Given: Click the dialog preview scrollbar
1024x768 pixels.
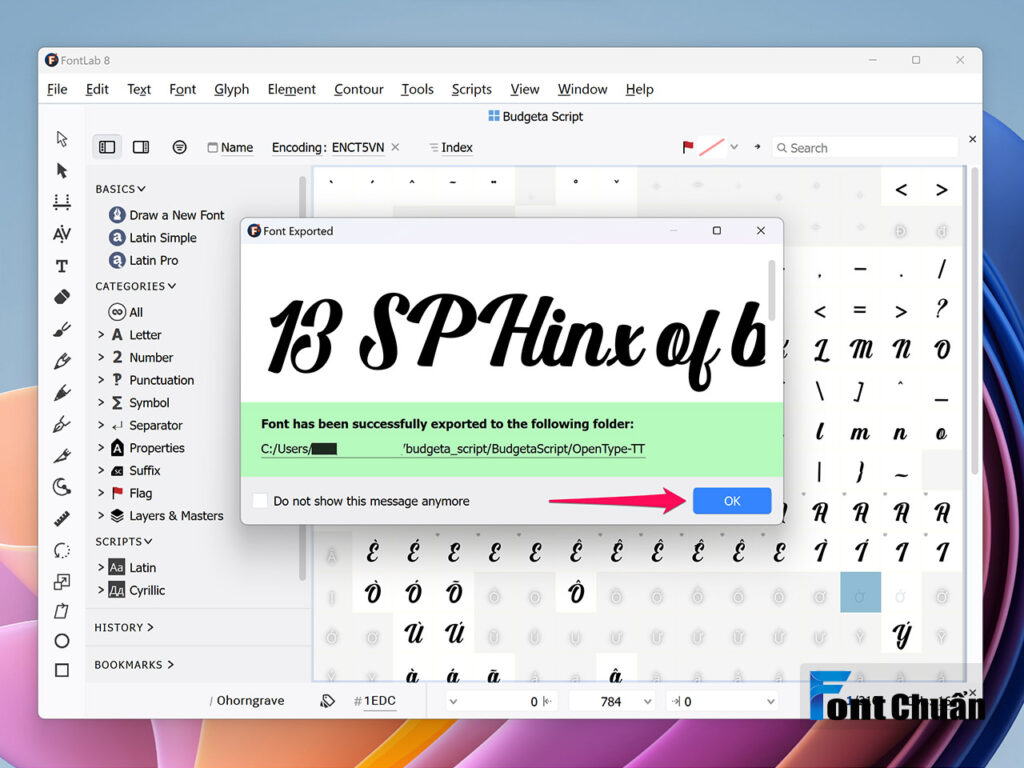Looking at the screenshot, I should pyautogui.click(x=772, y=291).
